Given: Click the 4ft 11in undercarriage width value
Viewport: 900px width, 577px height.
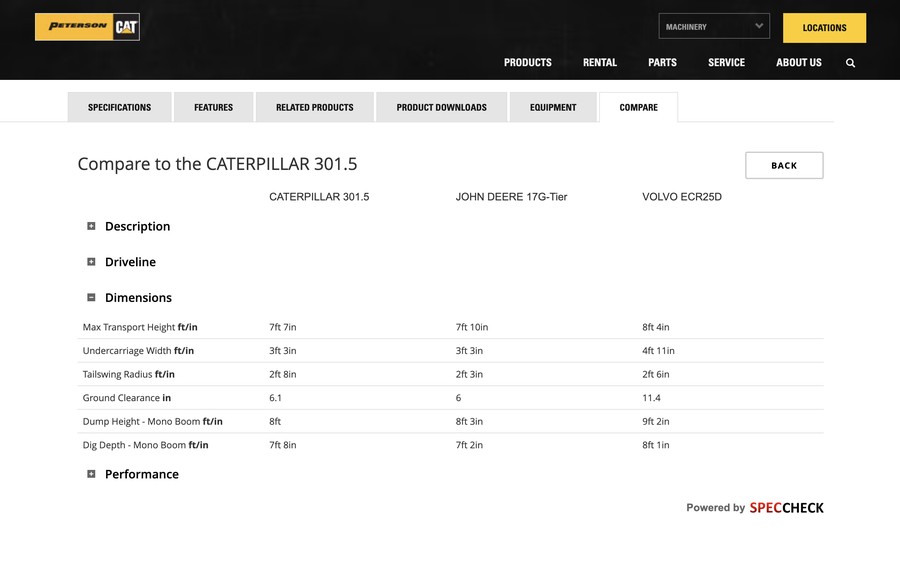Looking at the screenshot, I should 658,351.
